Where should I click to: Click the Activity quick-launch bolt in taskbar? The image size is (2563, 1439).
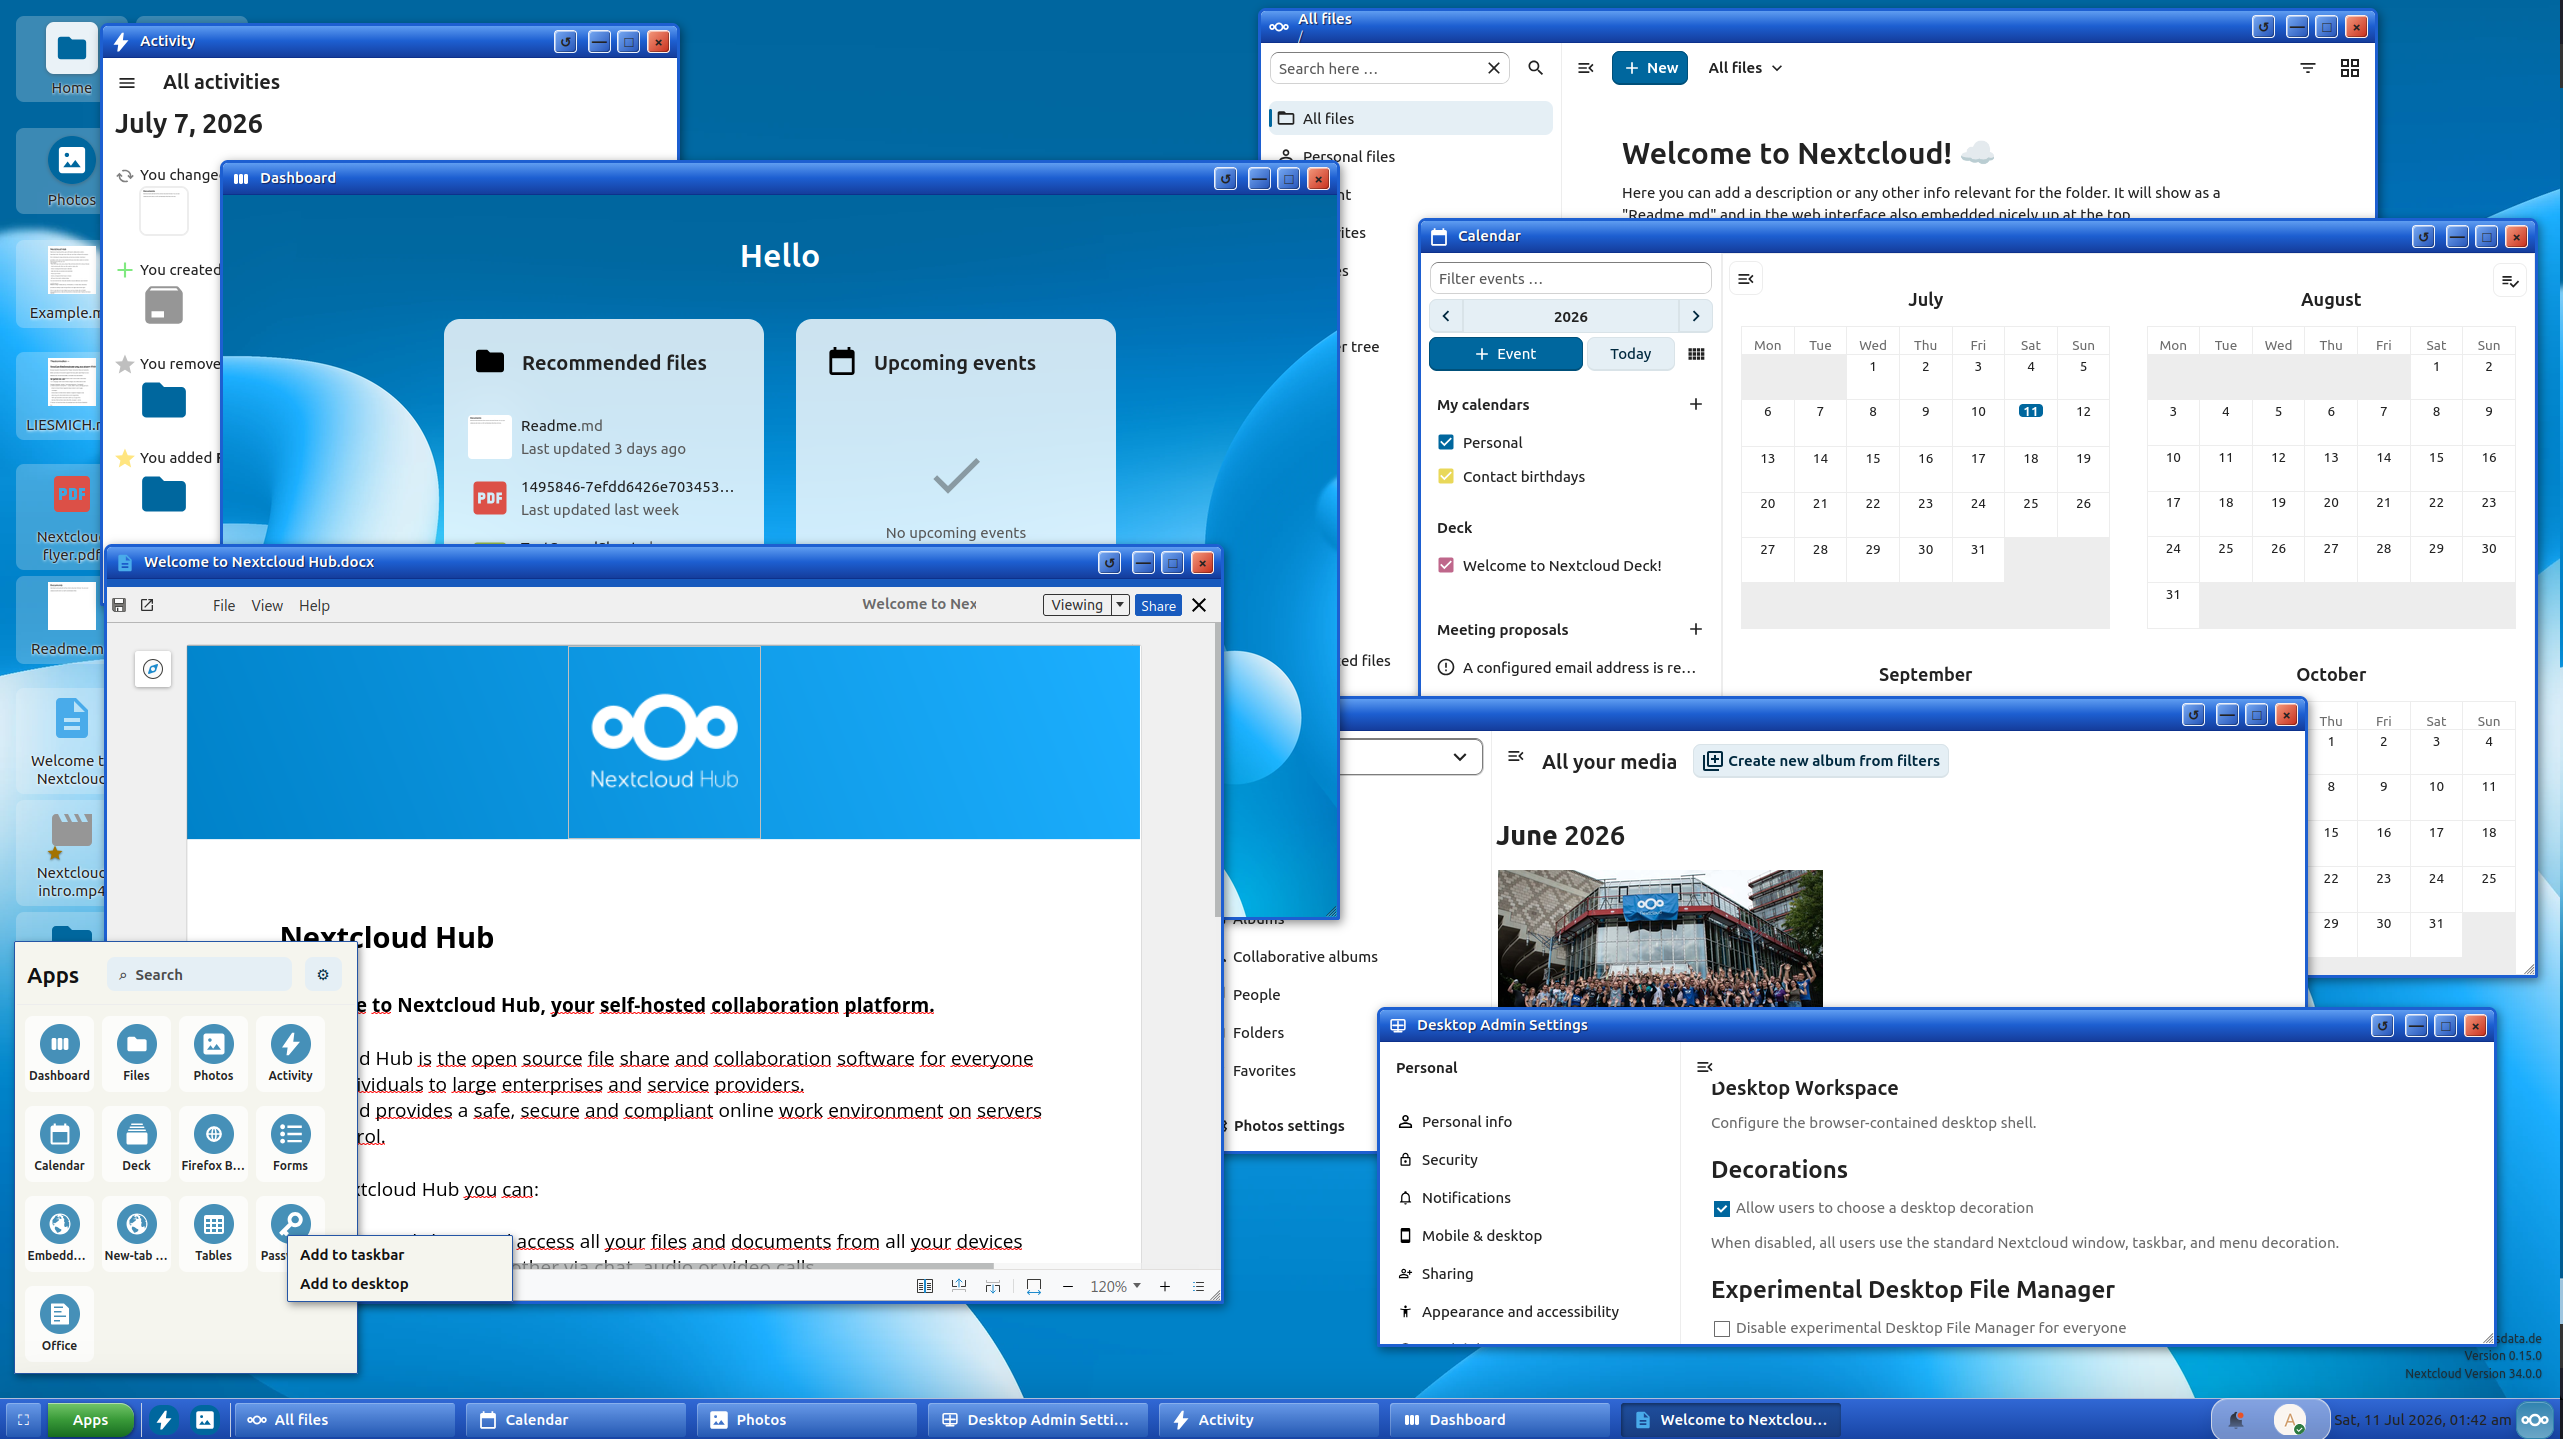pyautogui.click(x=164, y=1419)
